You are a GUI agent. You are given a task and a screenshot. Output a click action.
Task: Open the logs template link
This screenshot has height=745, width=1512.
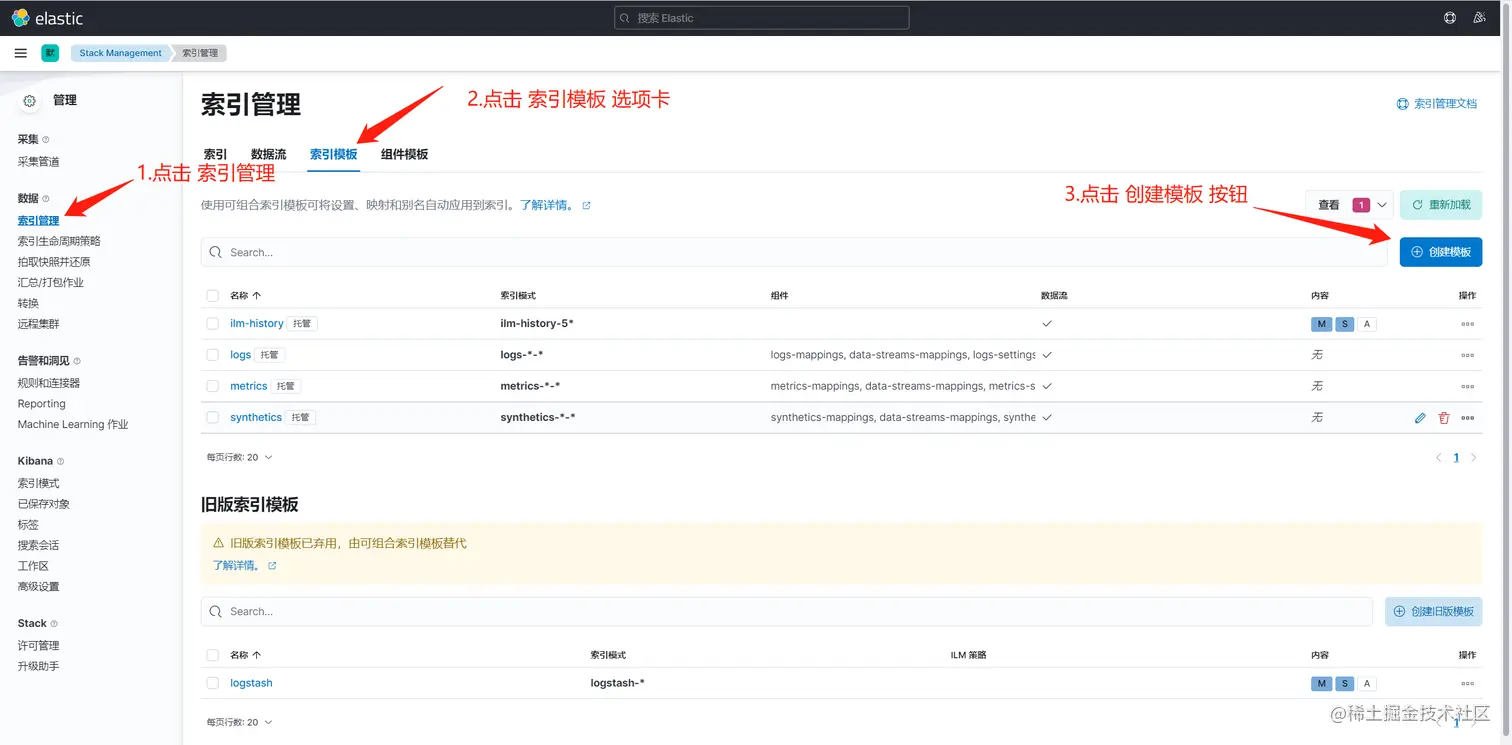[241, 355]
